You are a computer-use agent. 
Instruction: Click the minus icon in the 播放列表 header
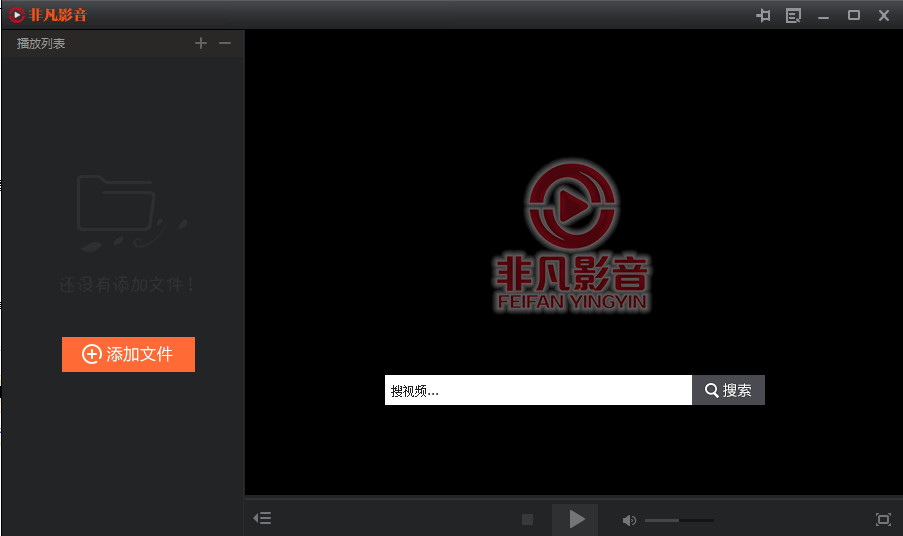225,43
